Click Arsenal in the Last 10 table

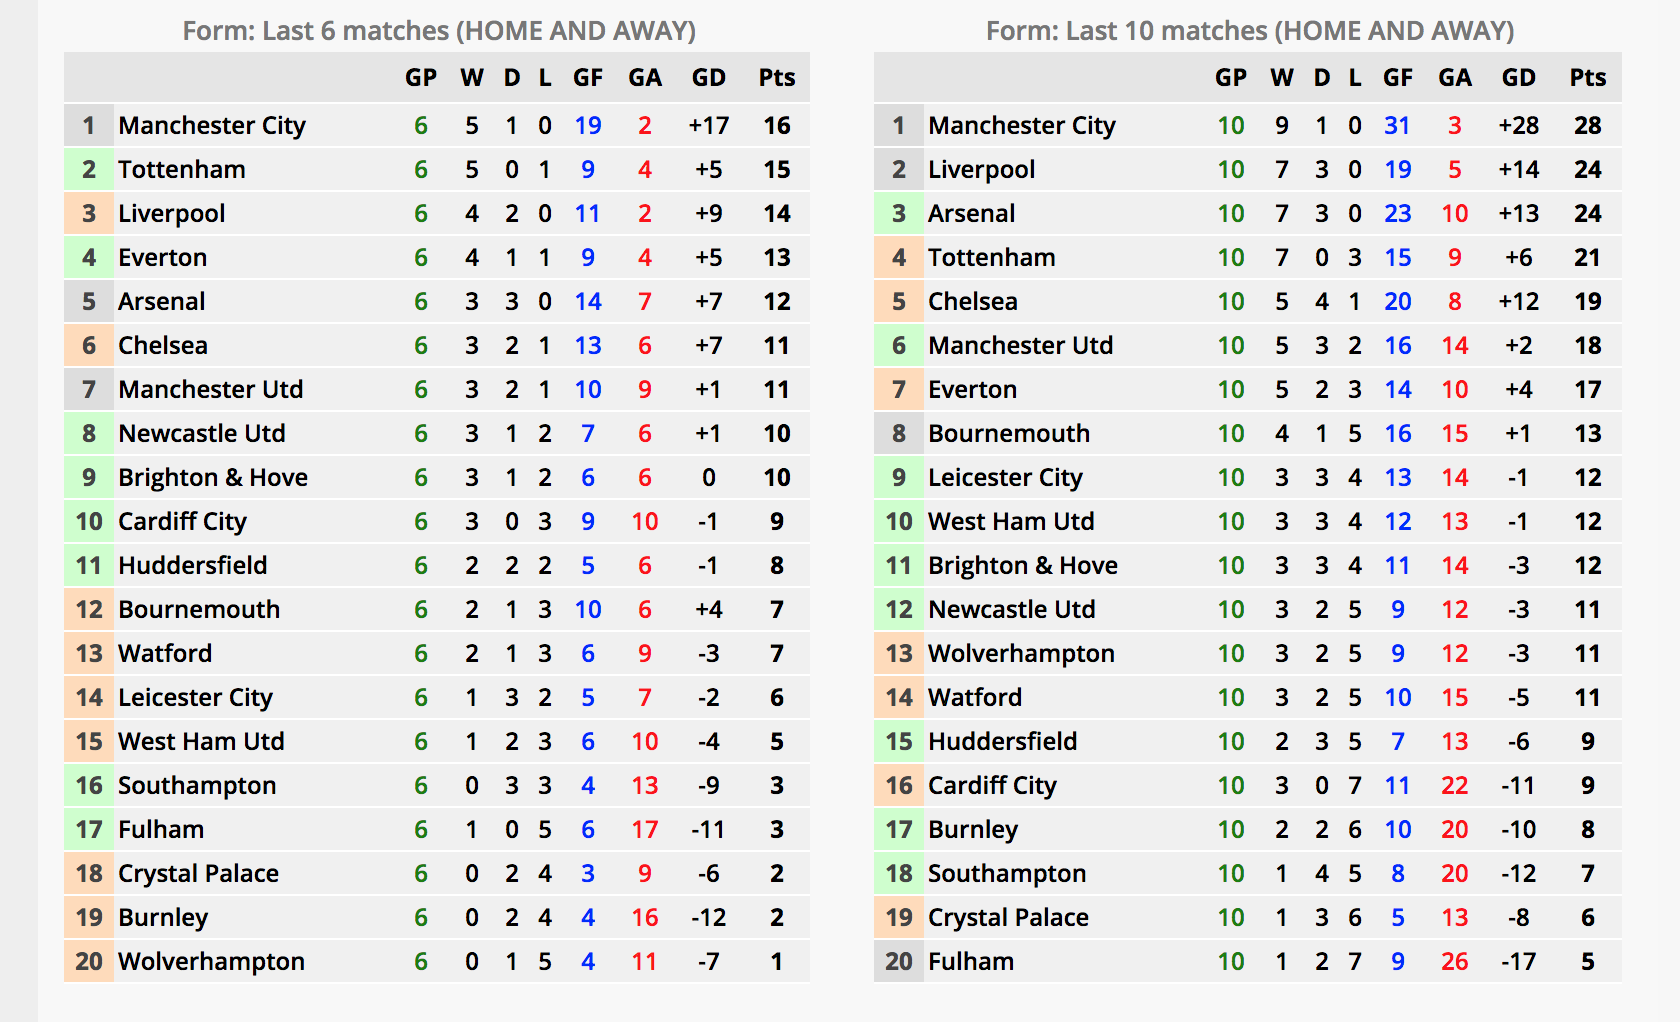[x=971, y=214]
